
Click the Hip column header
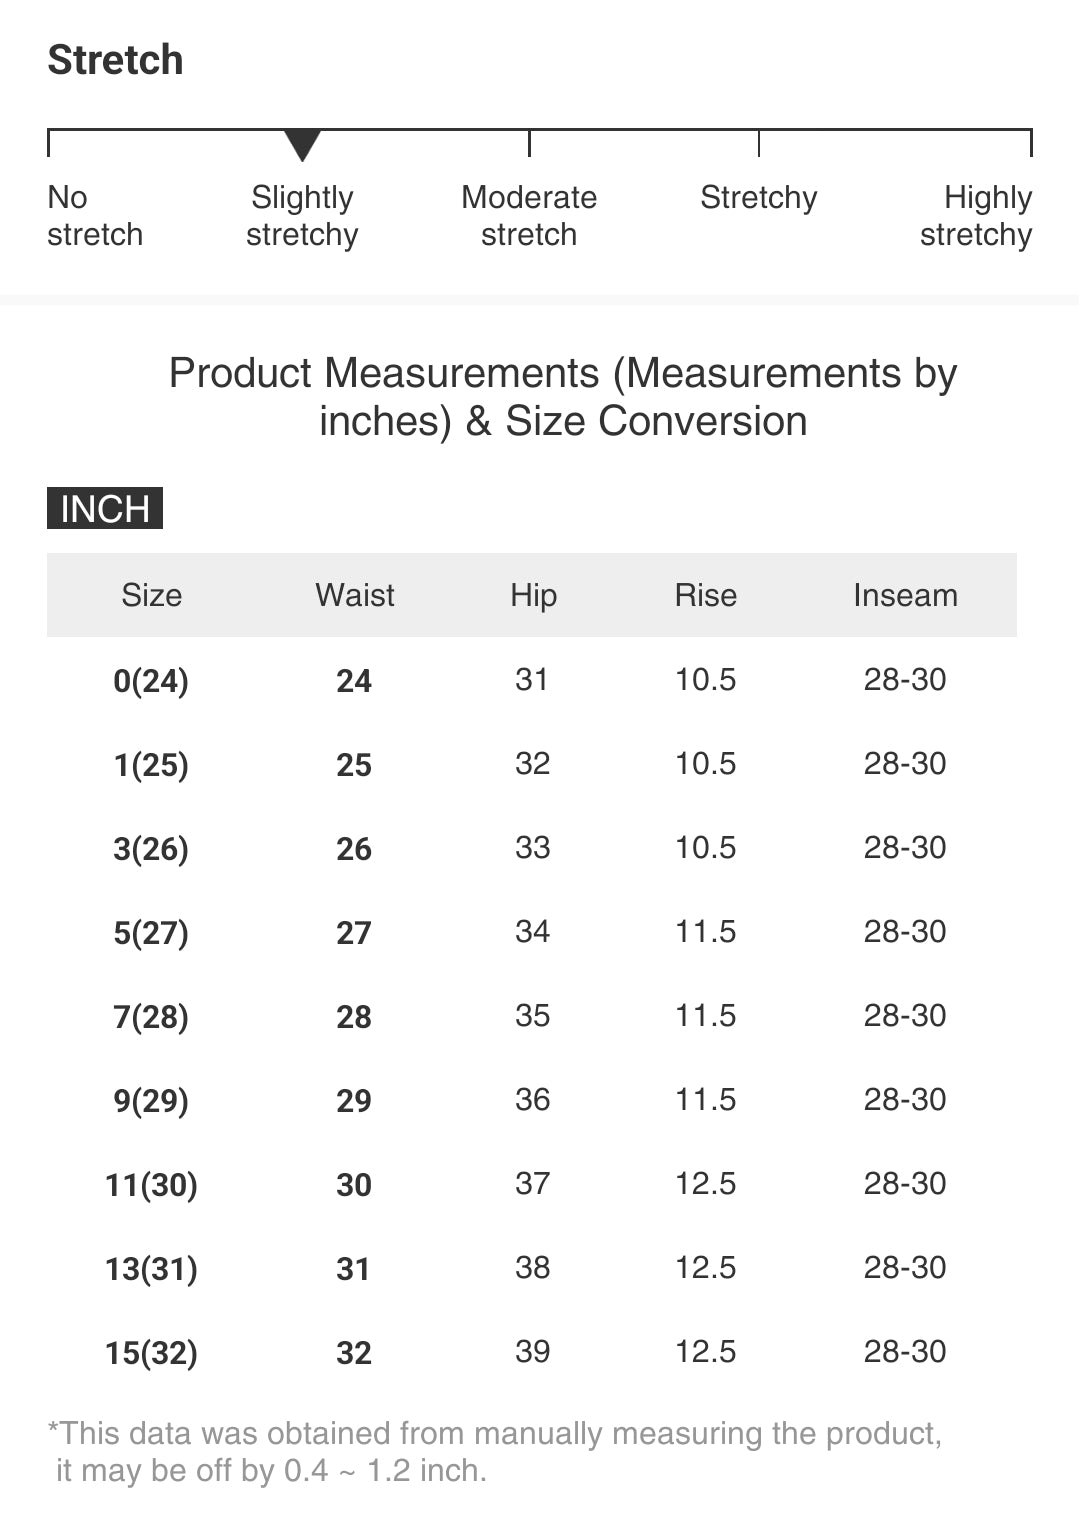click(x=533, y=596)
